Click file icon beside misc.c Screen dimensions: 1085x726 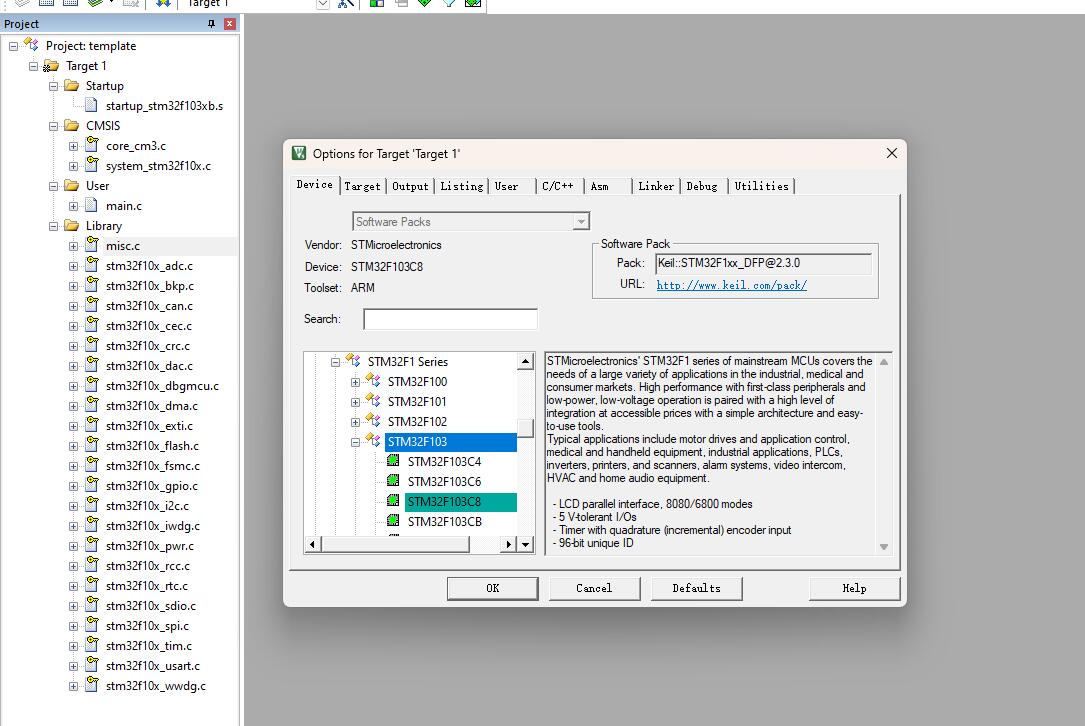click(91, 244)
